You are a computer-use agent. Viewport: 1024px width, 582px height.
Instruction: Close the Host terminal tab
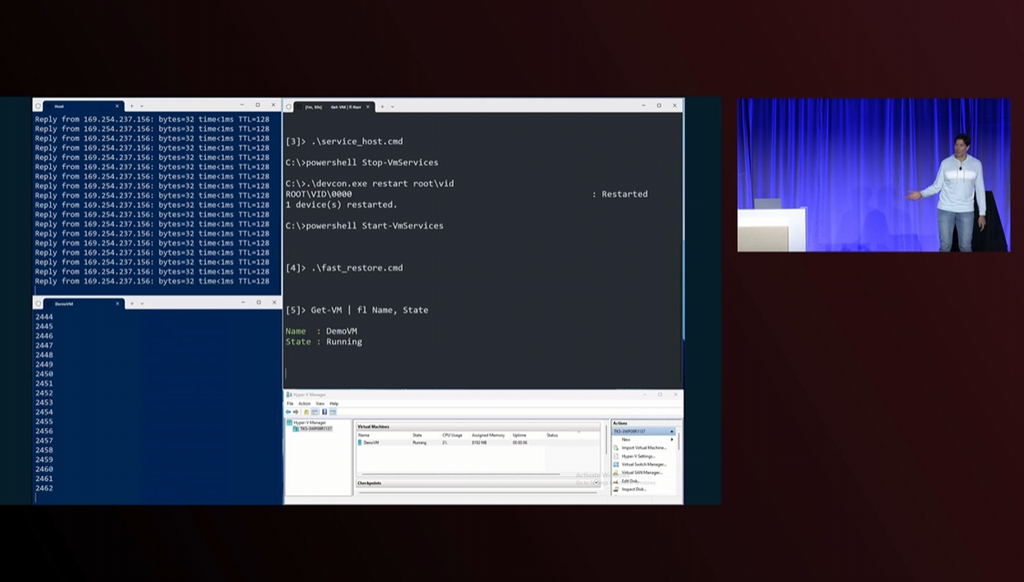pyautogui.click(x=117, y=105)
